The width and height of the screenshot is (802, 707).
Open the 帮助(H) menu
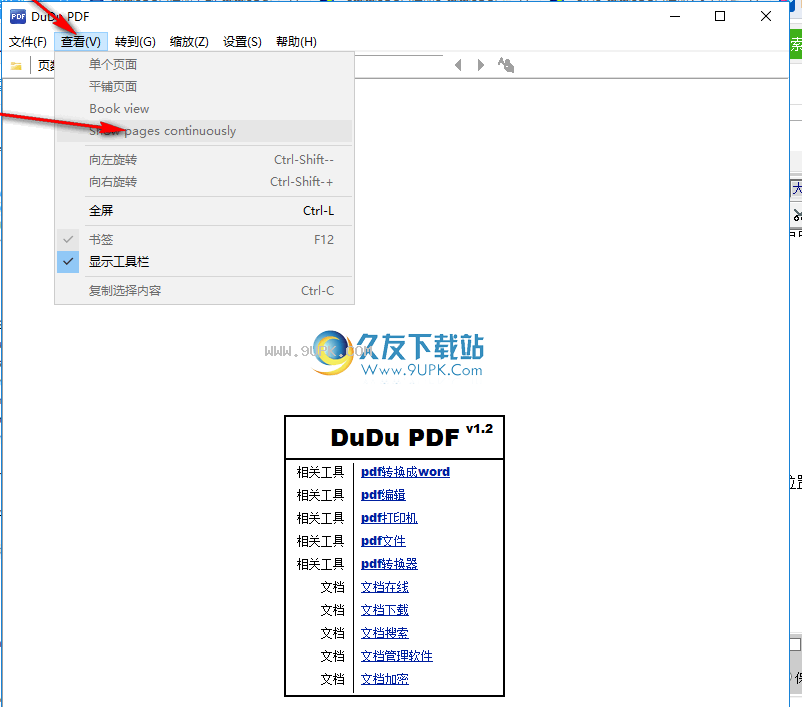pos(296,41)
